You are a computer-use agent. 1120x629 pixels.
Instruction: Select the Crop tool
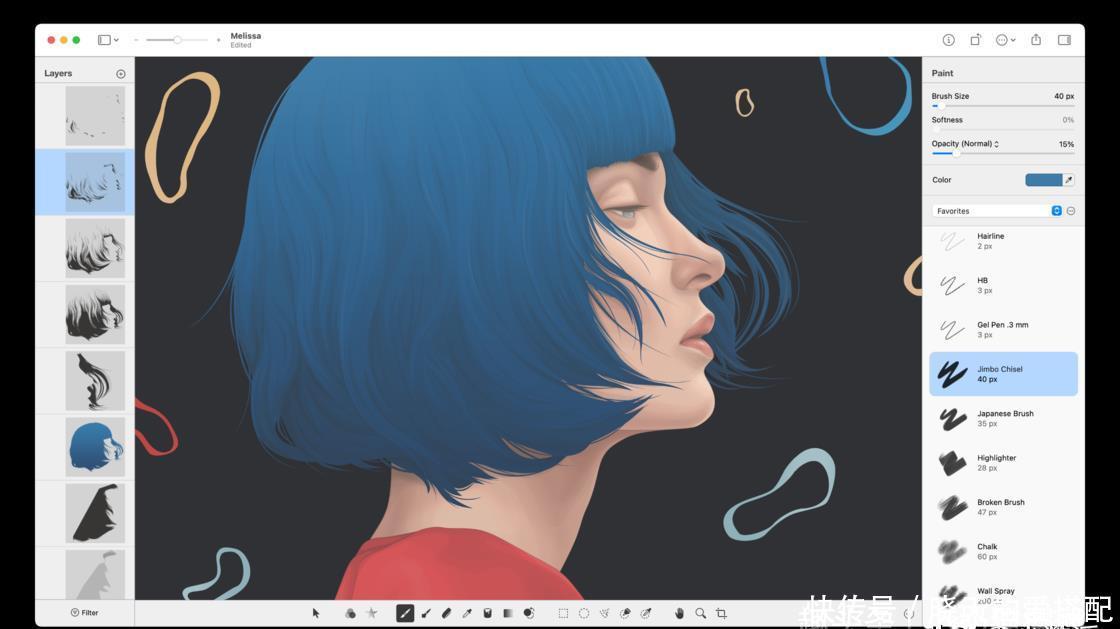(x=721, y=613)
